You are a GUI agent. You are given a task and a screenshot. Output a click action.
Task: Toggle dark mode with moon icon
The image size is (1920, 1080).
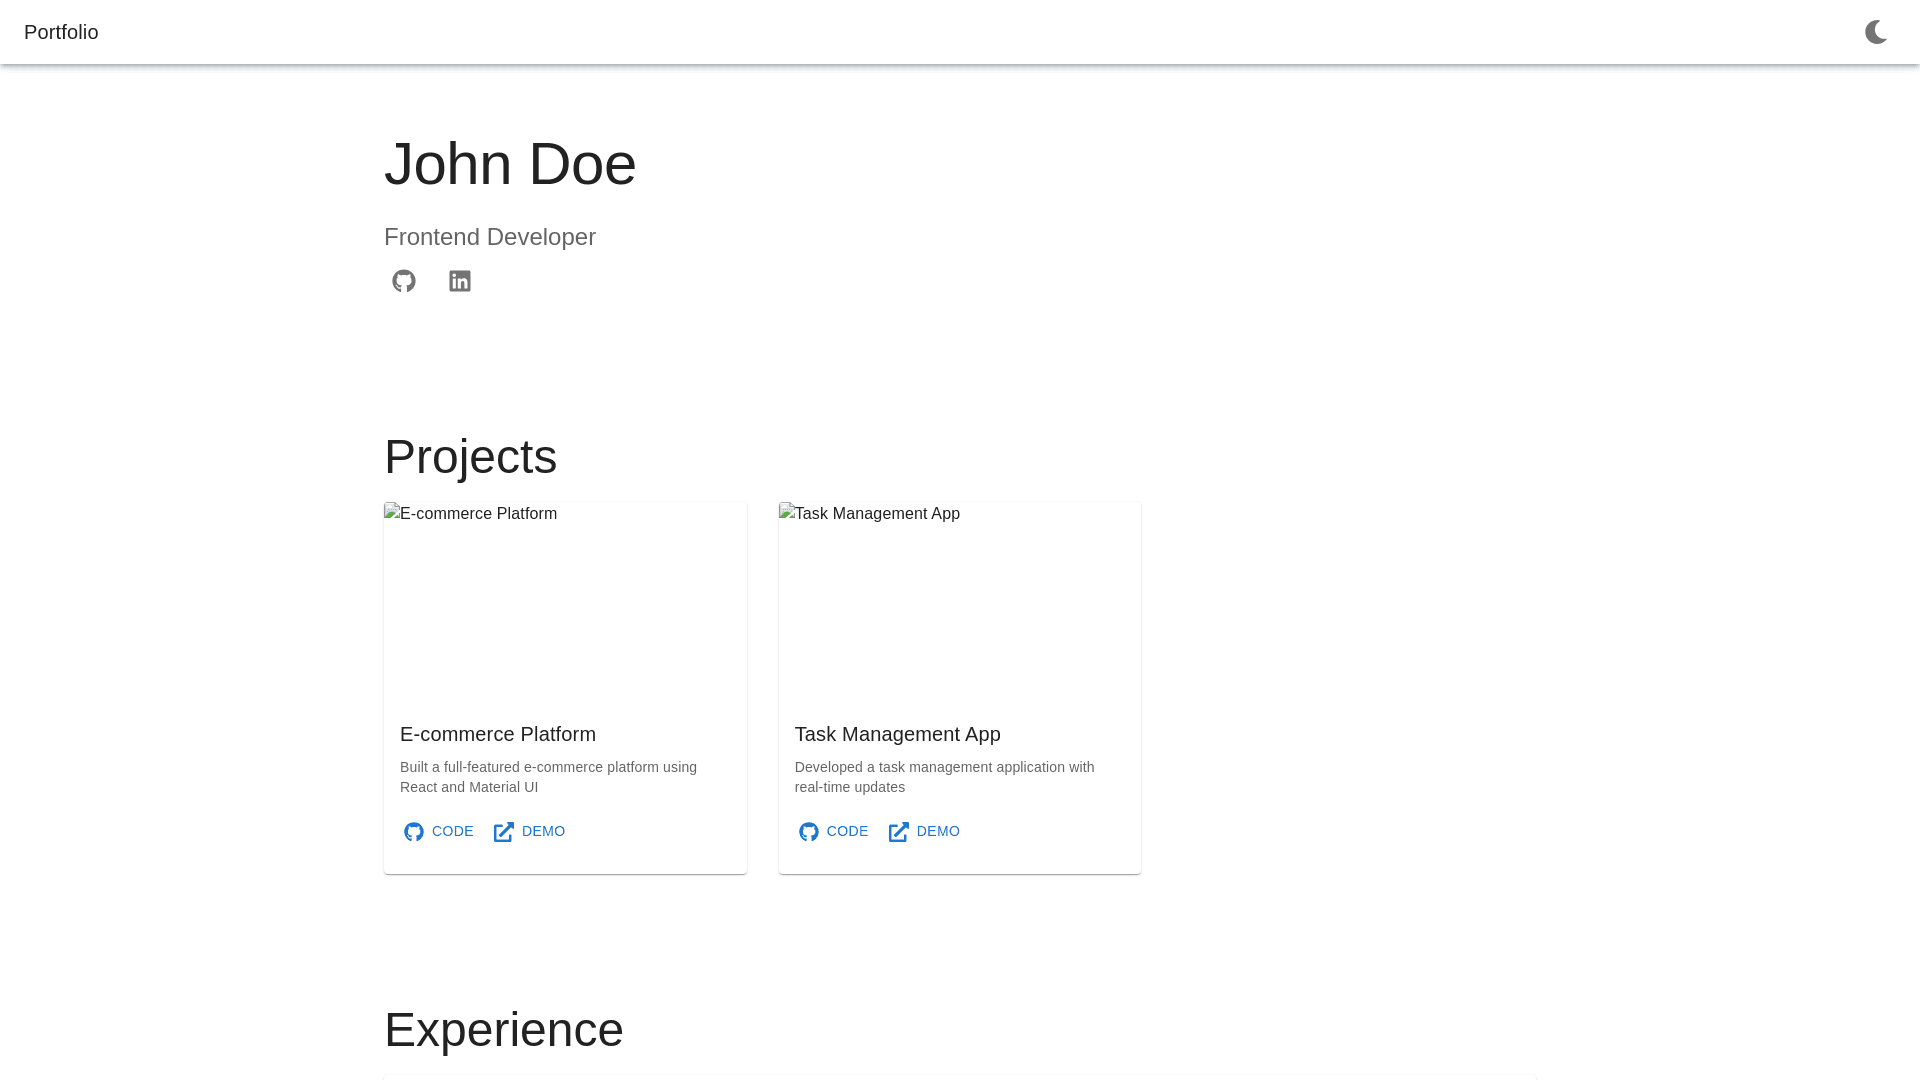tap(1876, 32)
